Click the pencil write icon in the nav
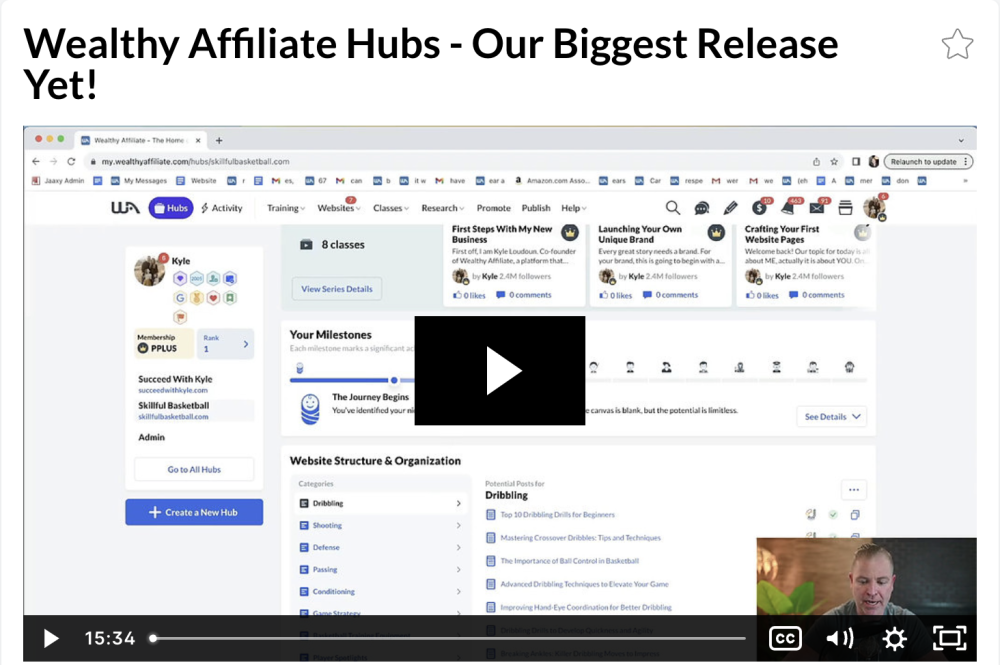Viewport: 1000px width, 665px height. [730, 208]
